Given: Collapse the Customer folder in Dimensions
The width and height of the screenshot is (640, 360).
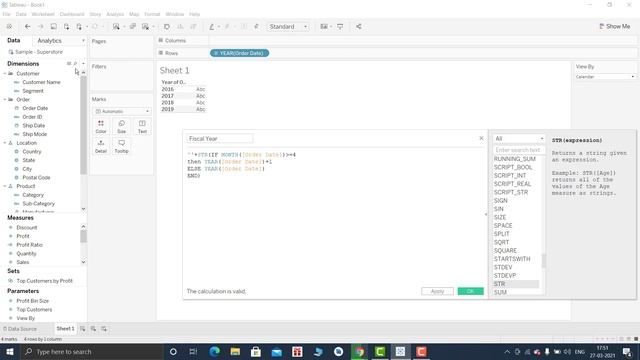Looking at the screenshot, I should tap(5, 73).
